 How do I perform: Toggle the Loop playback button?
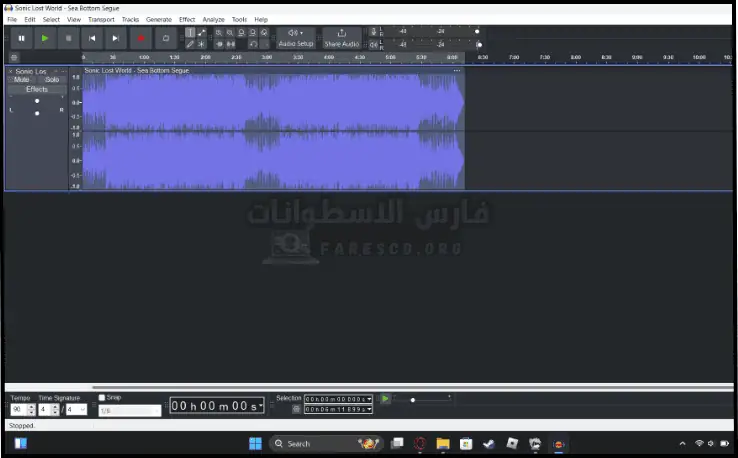pos(165,38)
